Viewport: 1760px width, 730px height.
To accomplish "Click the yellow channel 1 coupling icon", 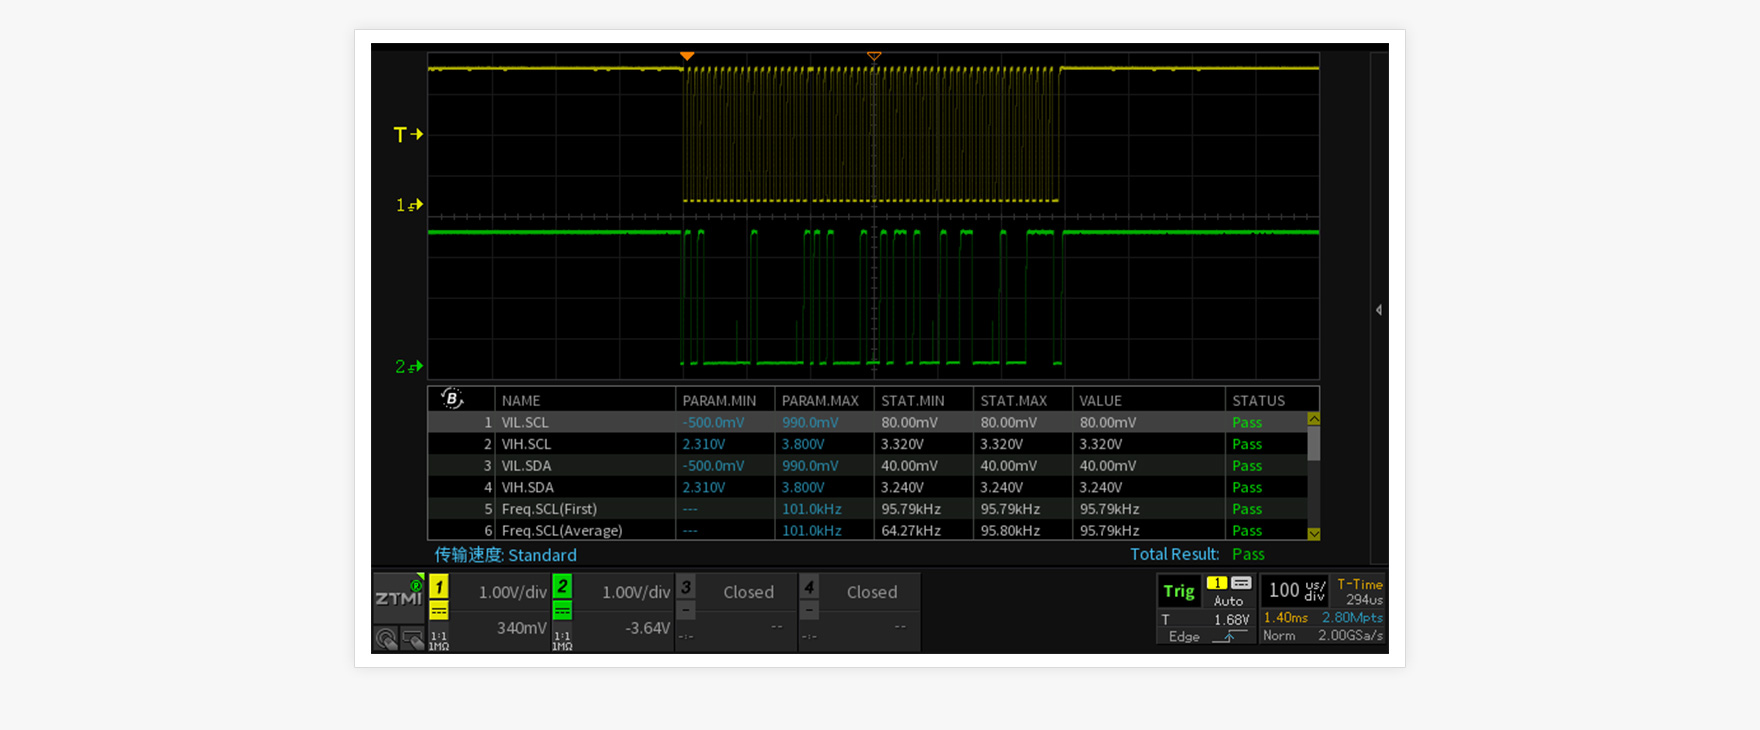I will [439, 611].
